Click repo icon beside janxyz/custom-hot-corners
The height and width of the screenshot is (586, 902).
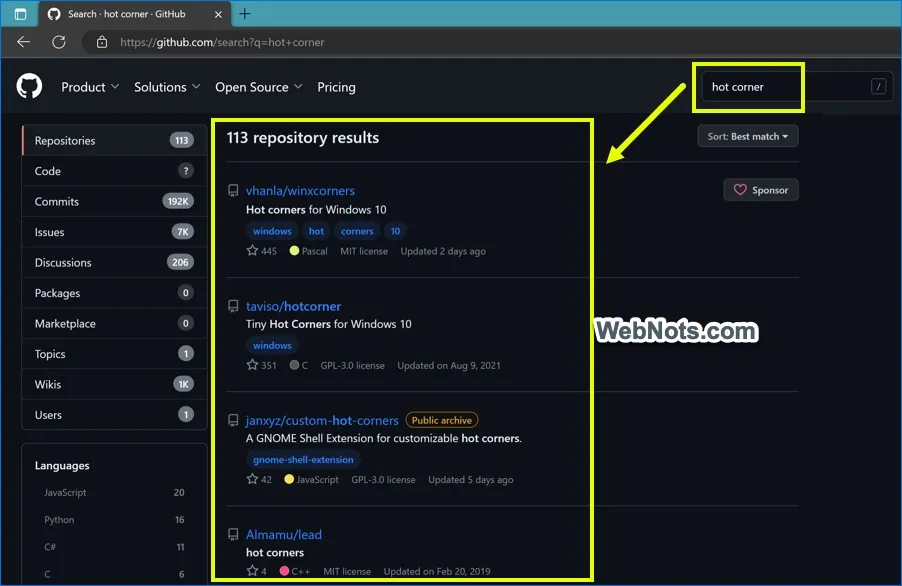click(233, 420)
